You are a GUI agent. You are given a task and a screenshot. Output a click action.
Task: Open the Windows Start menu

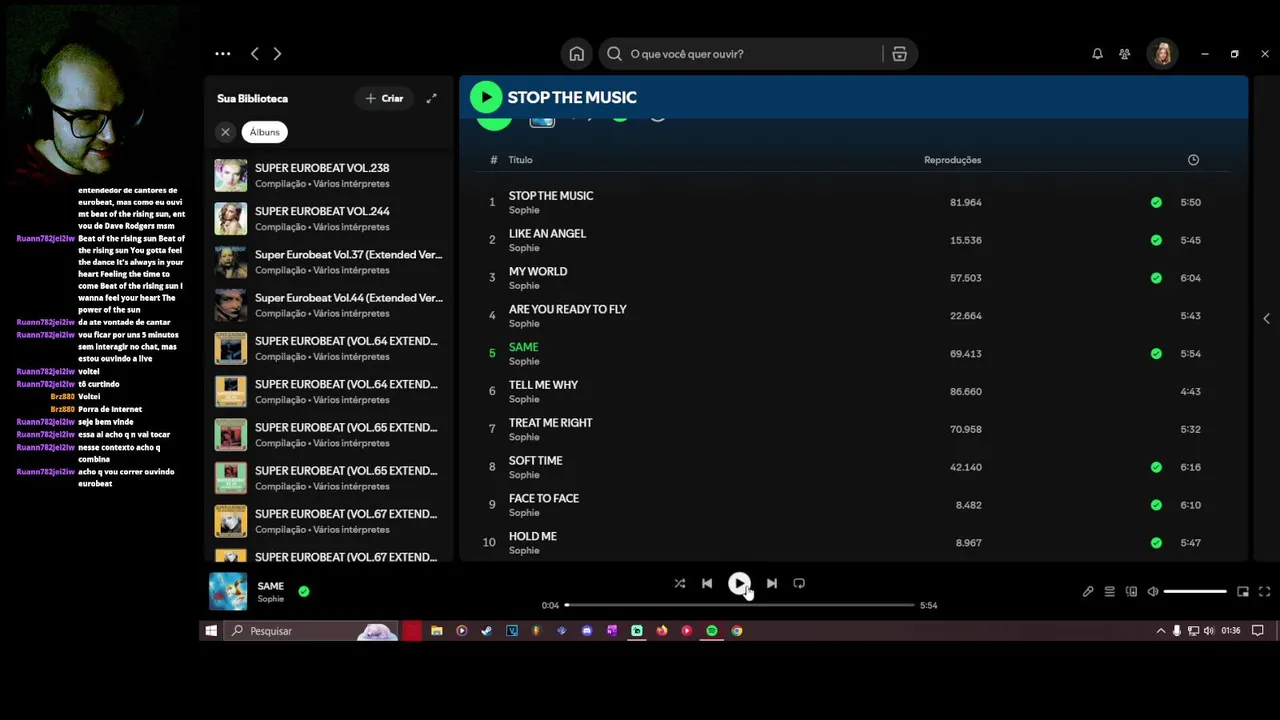[211, 631]
